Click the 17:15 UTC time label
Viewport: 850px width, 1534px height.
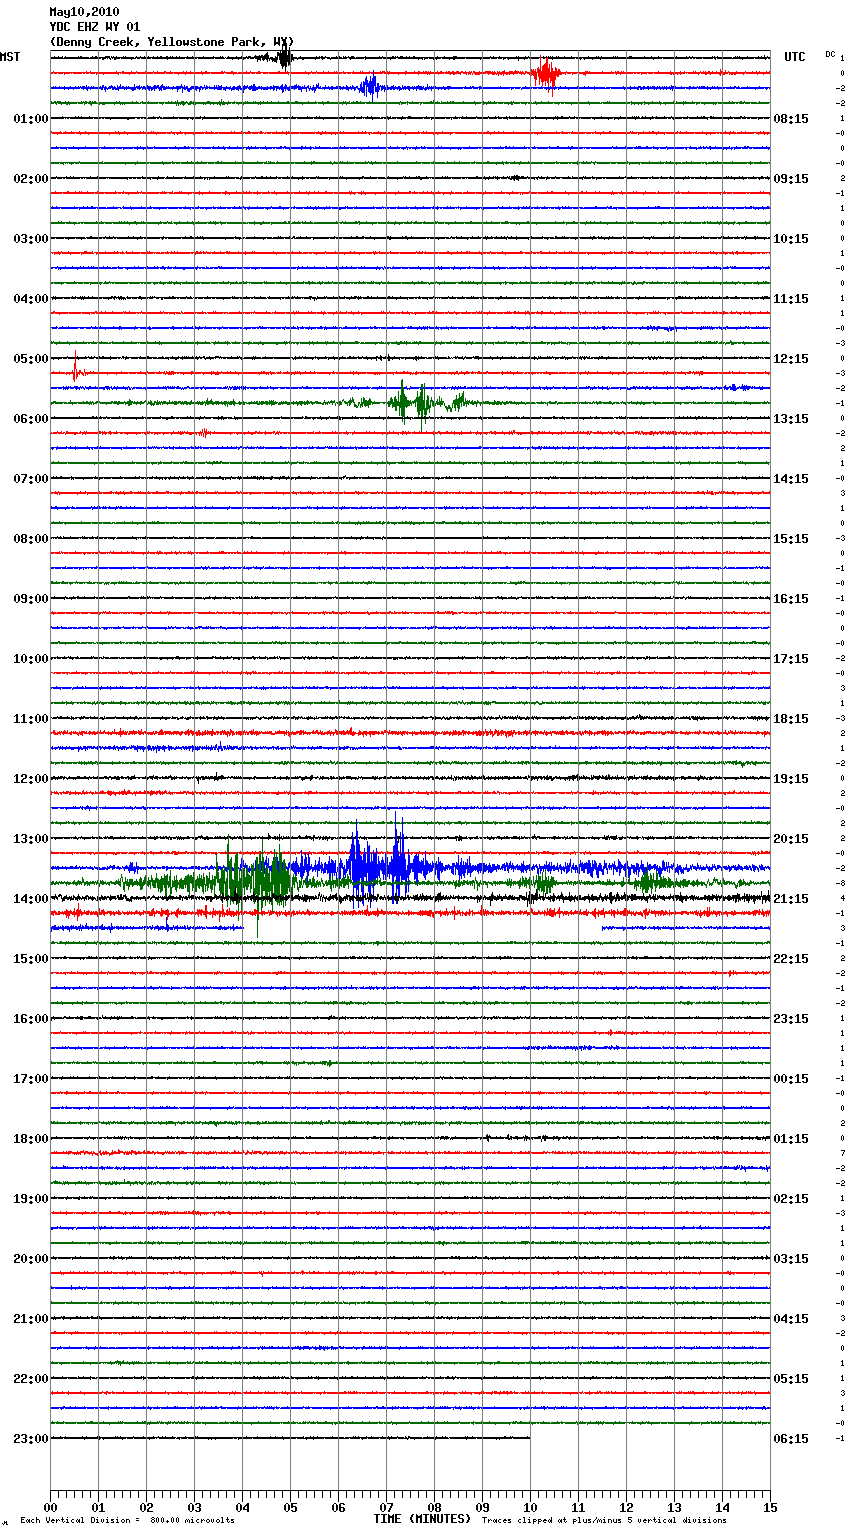[x=791, y=659]
